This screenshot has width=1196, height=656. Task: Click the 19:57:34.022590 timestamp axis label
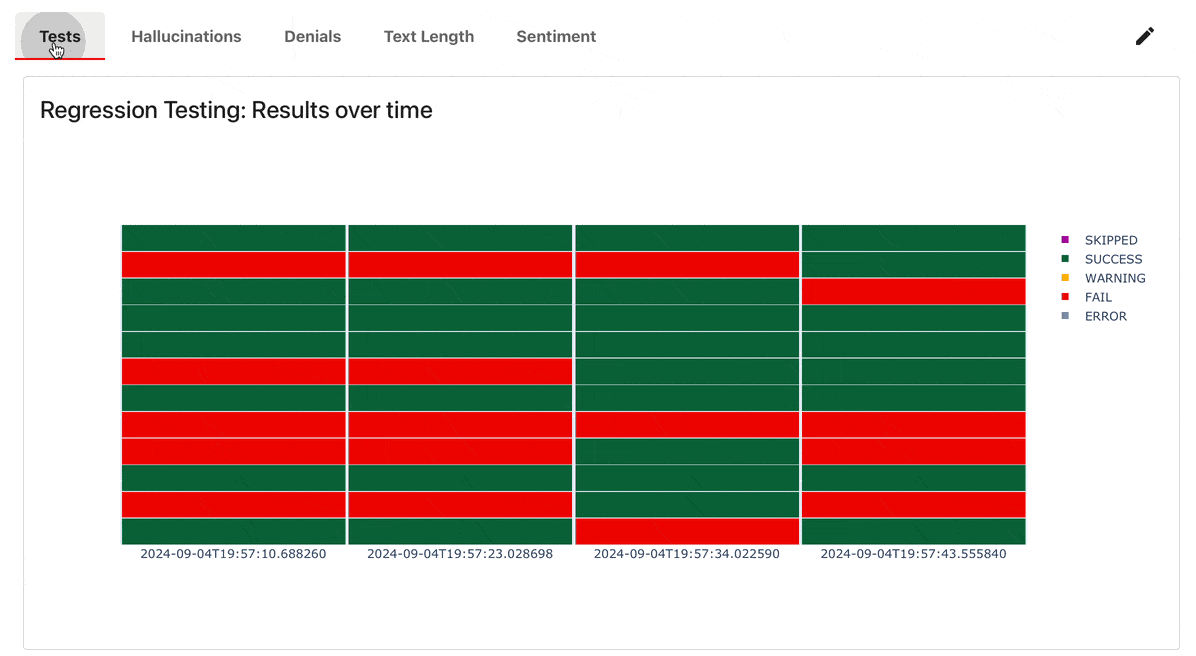tap(687, 553)
